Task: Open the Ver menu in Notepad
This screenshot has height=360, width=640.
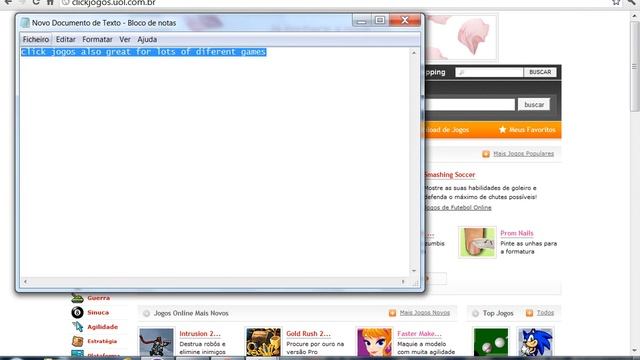Action: [x=124, y=39]
